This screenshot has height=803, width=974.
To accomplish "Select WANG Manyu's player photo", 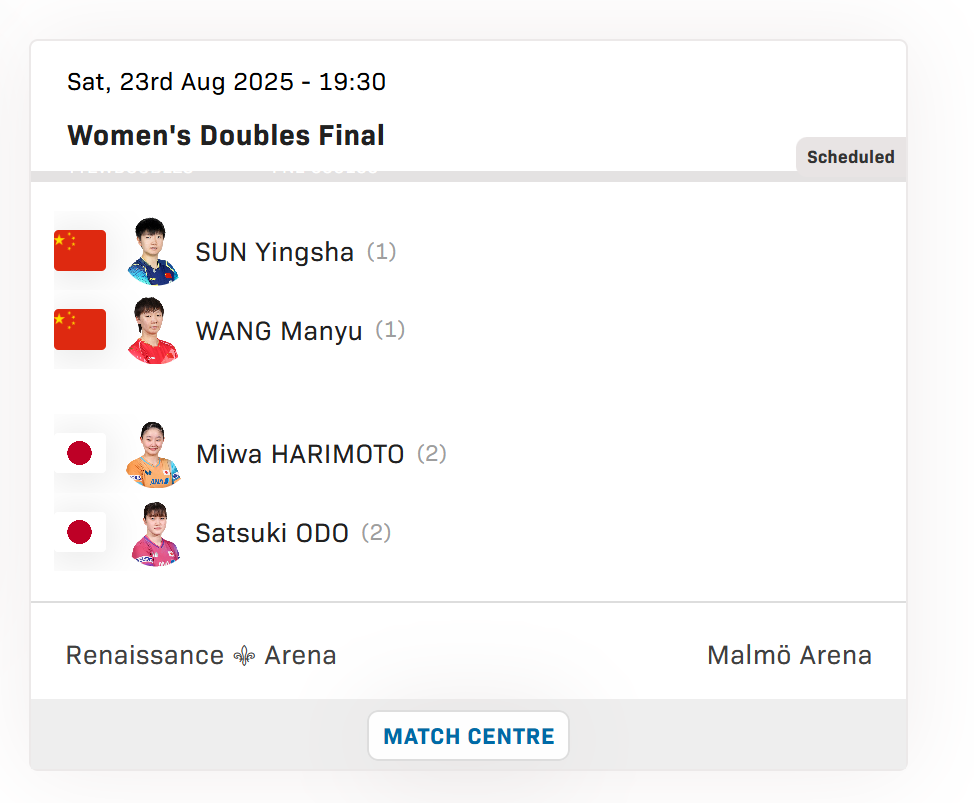I will 153,330.
